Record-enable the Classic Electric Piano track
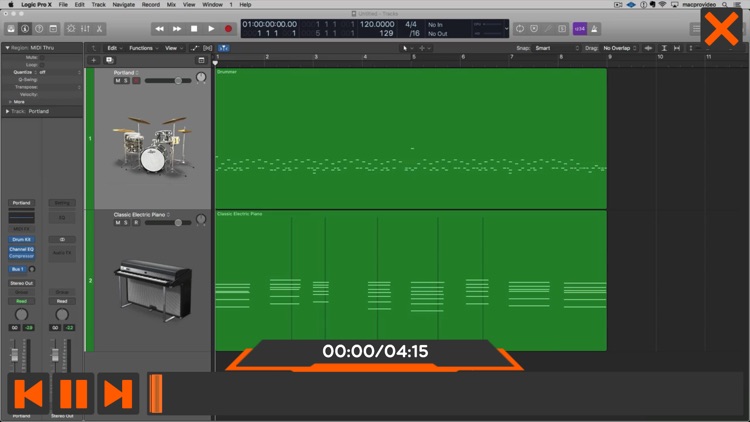The width and height of the screenshot is (750, 422). 136,222
